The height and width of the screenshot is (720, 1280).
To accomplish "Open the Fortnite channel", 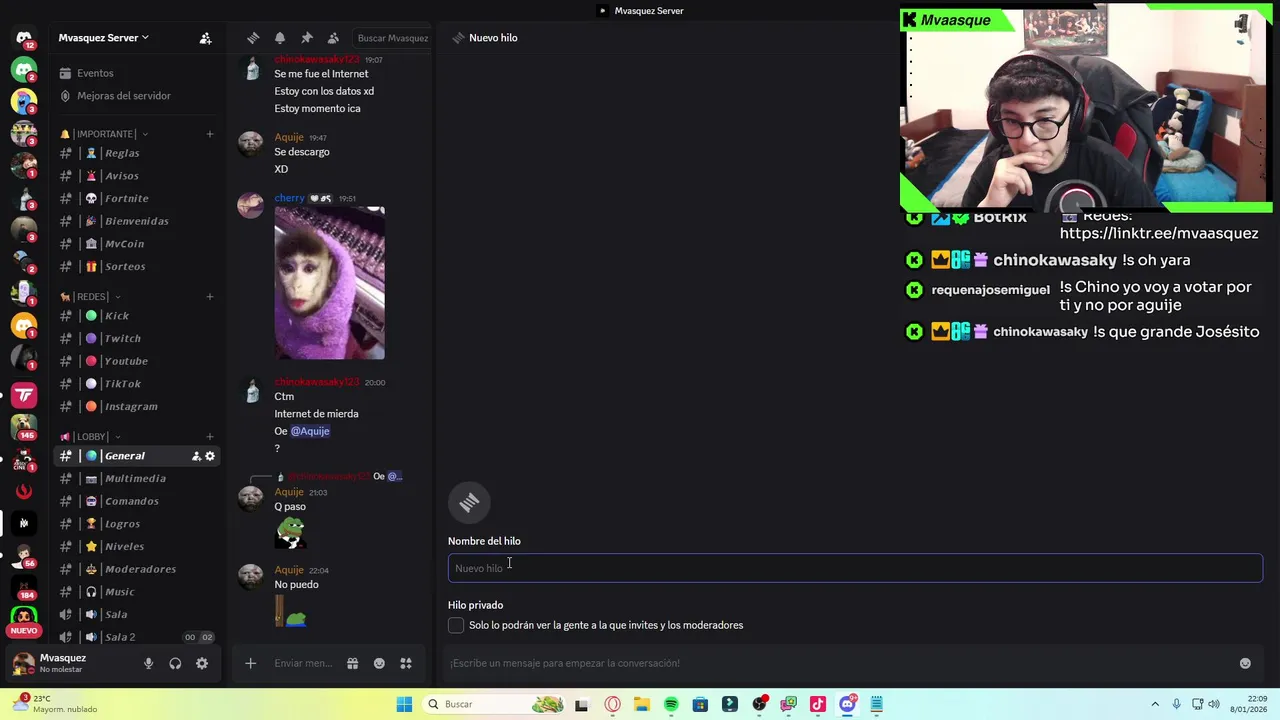I will [137, 199].
